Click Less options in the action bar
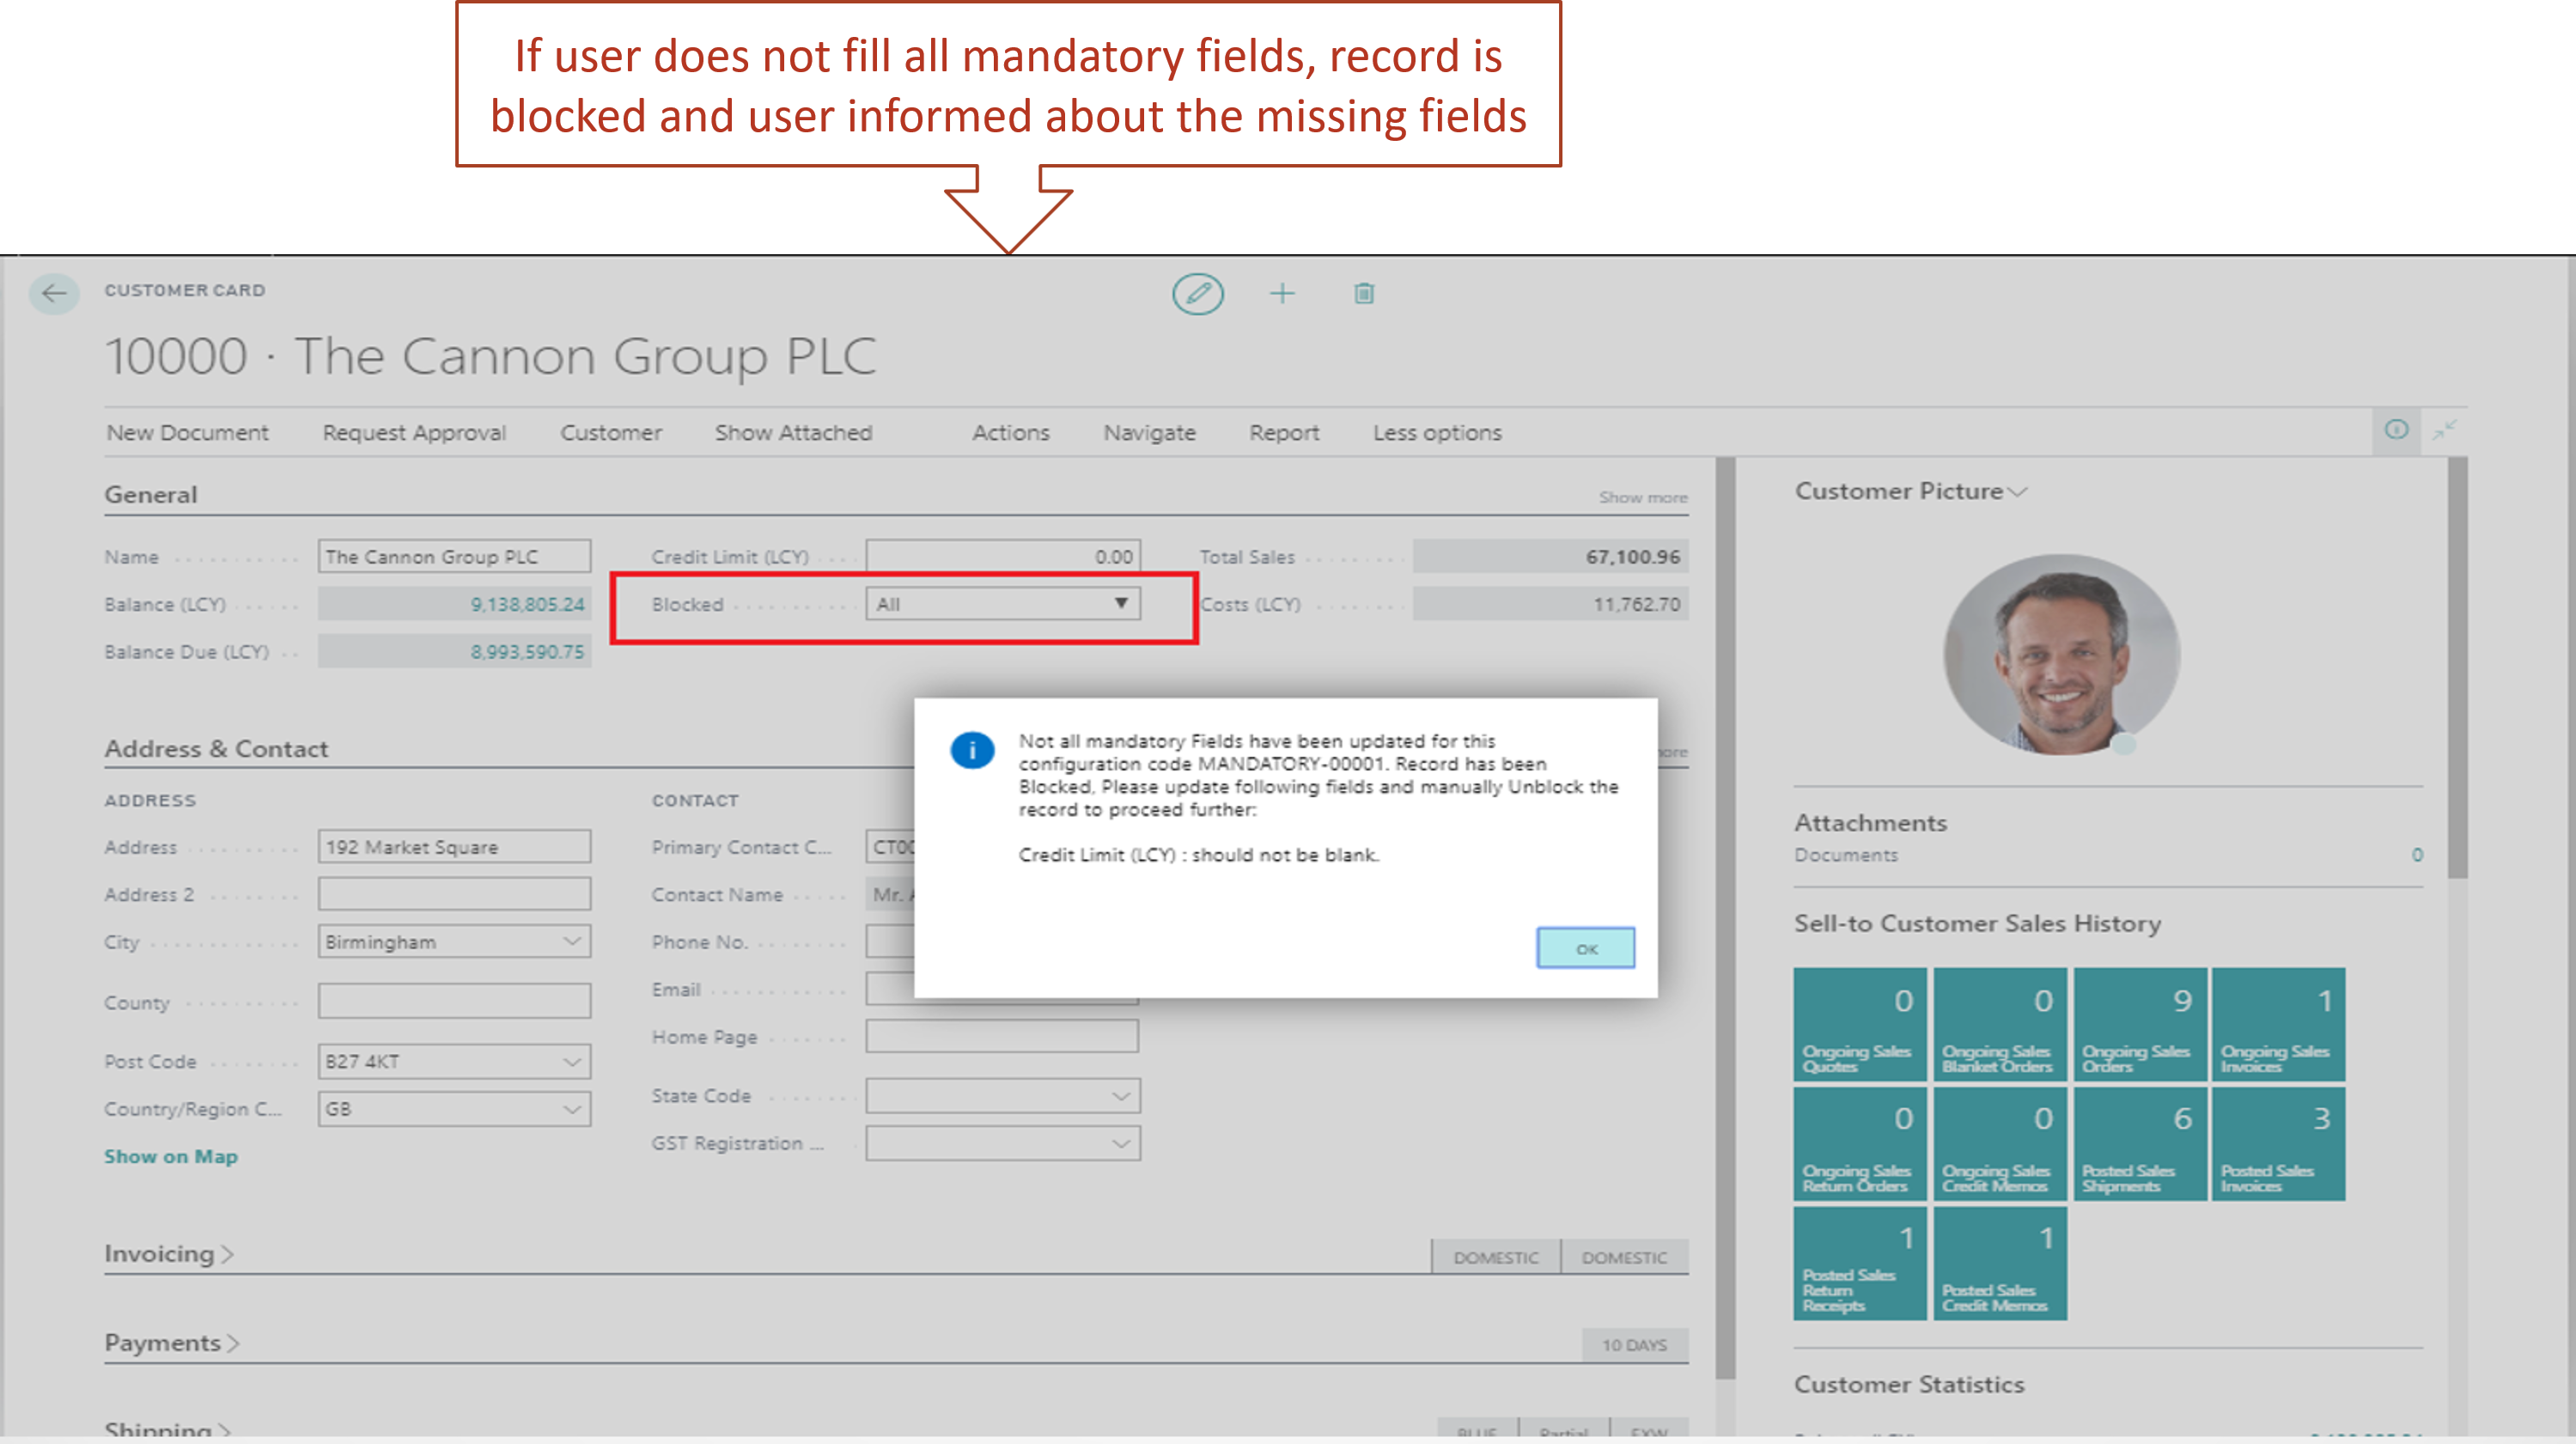Screen dimensions: 2576x1444 click(x=1437, y=432)
